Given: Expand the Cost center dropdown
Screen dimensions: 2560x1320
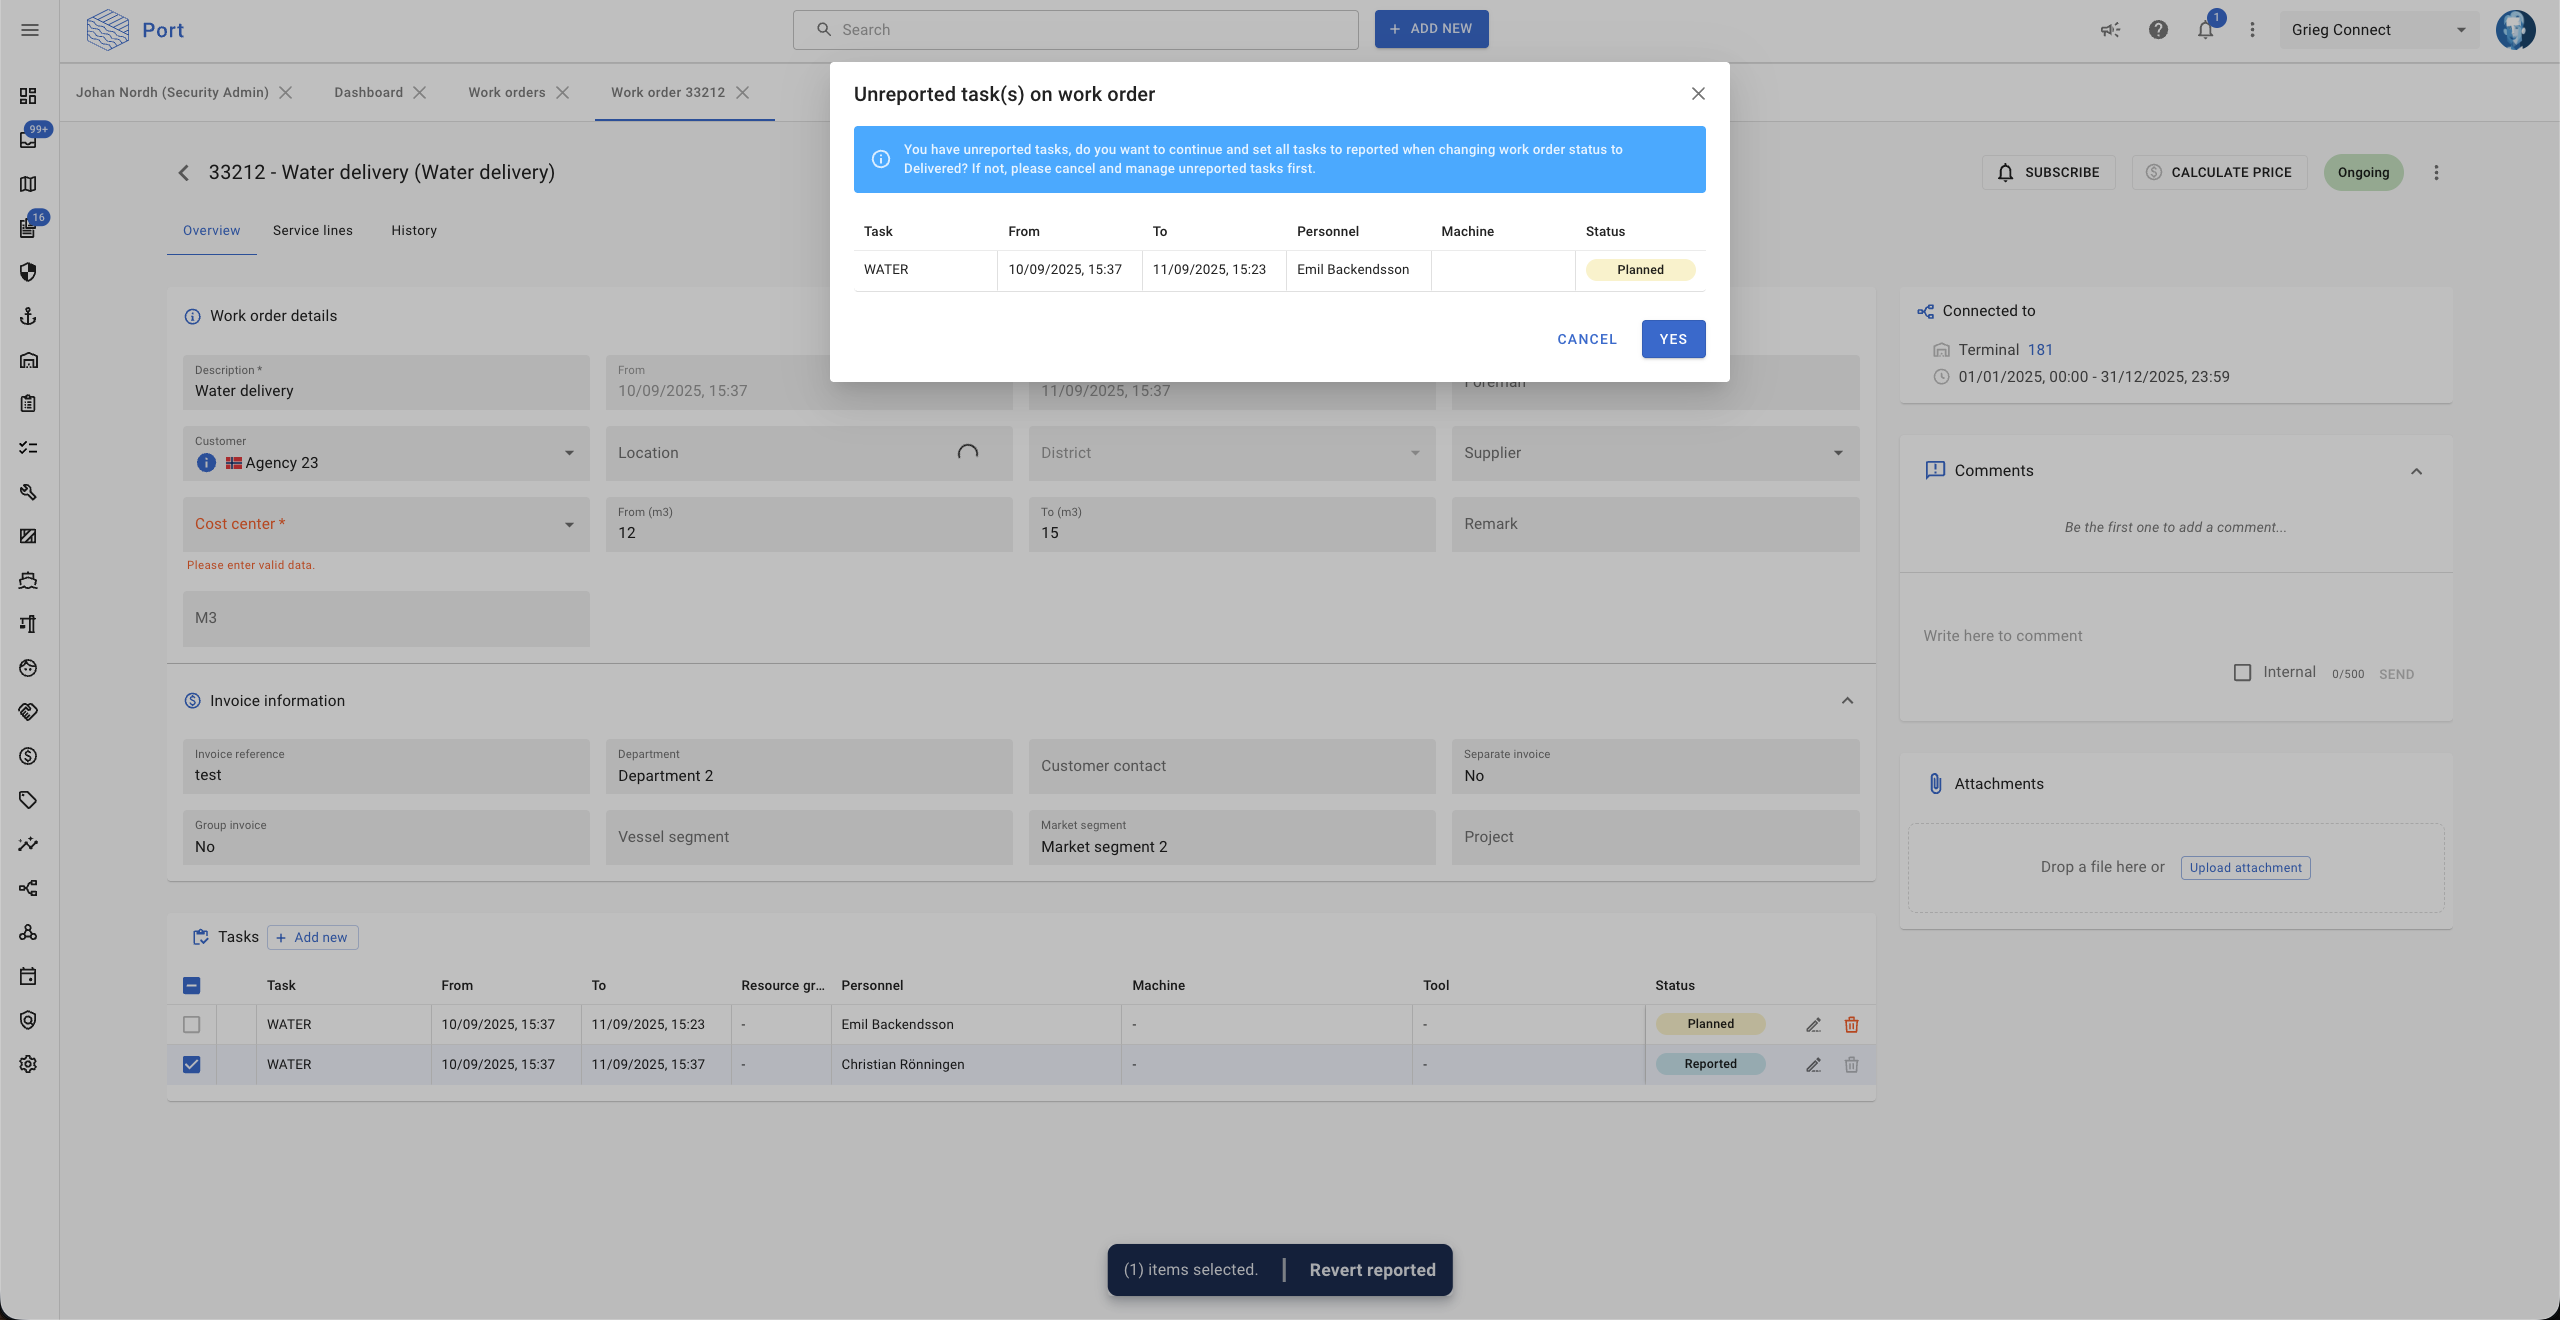Looking at the screenshot, I should (569, 525).
